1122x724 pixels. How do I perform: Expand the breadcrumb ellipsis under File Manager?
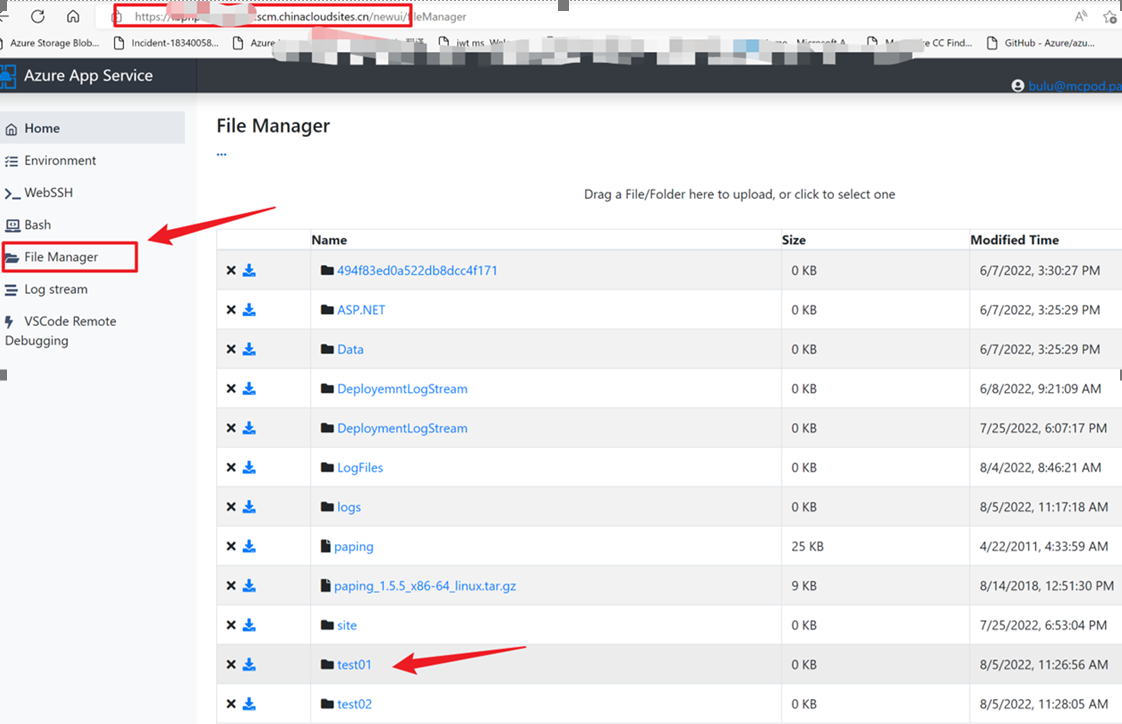(221, 154)
